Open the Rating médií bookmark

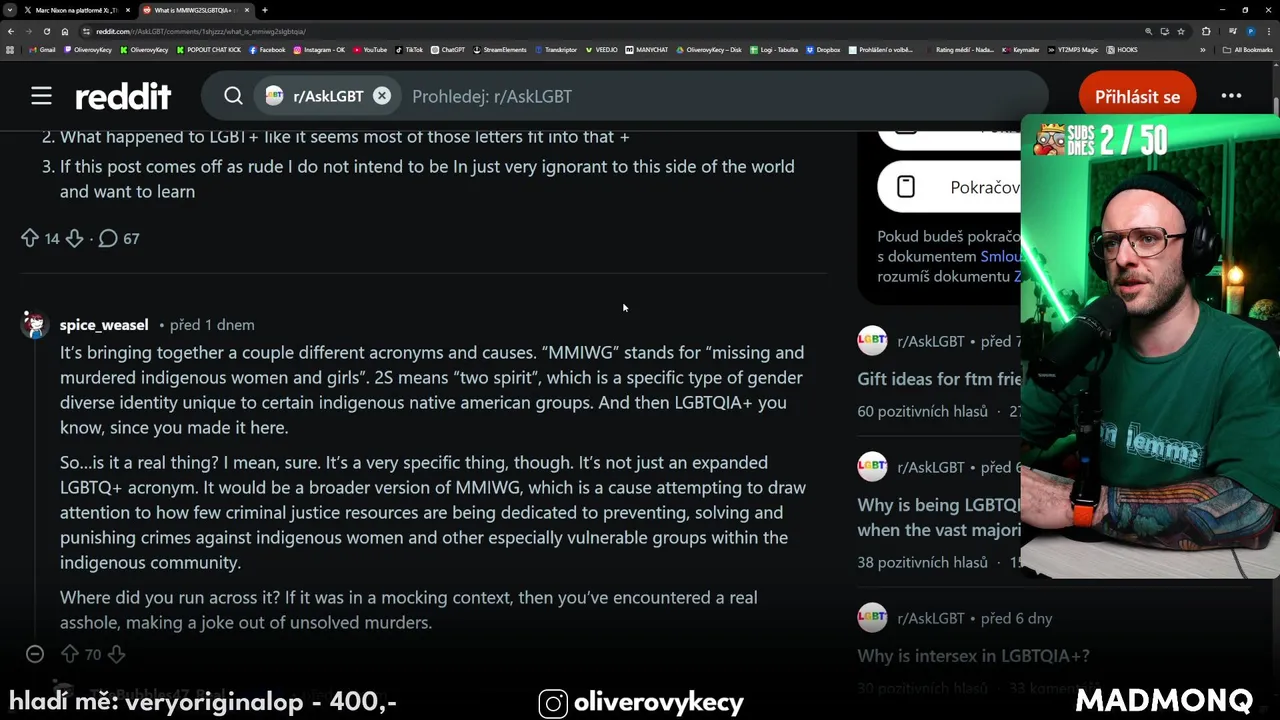(x=959, y=49)
